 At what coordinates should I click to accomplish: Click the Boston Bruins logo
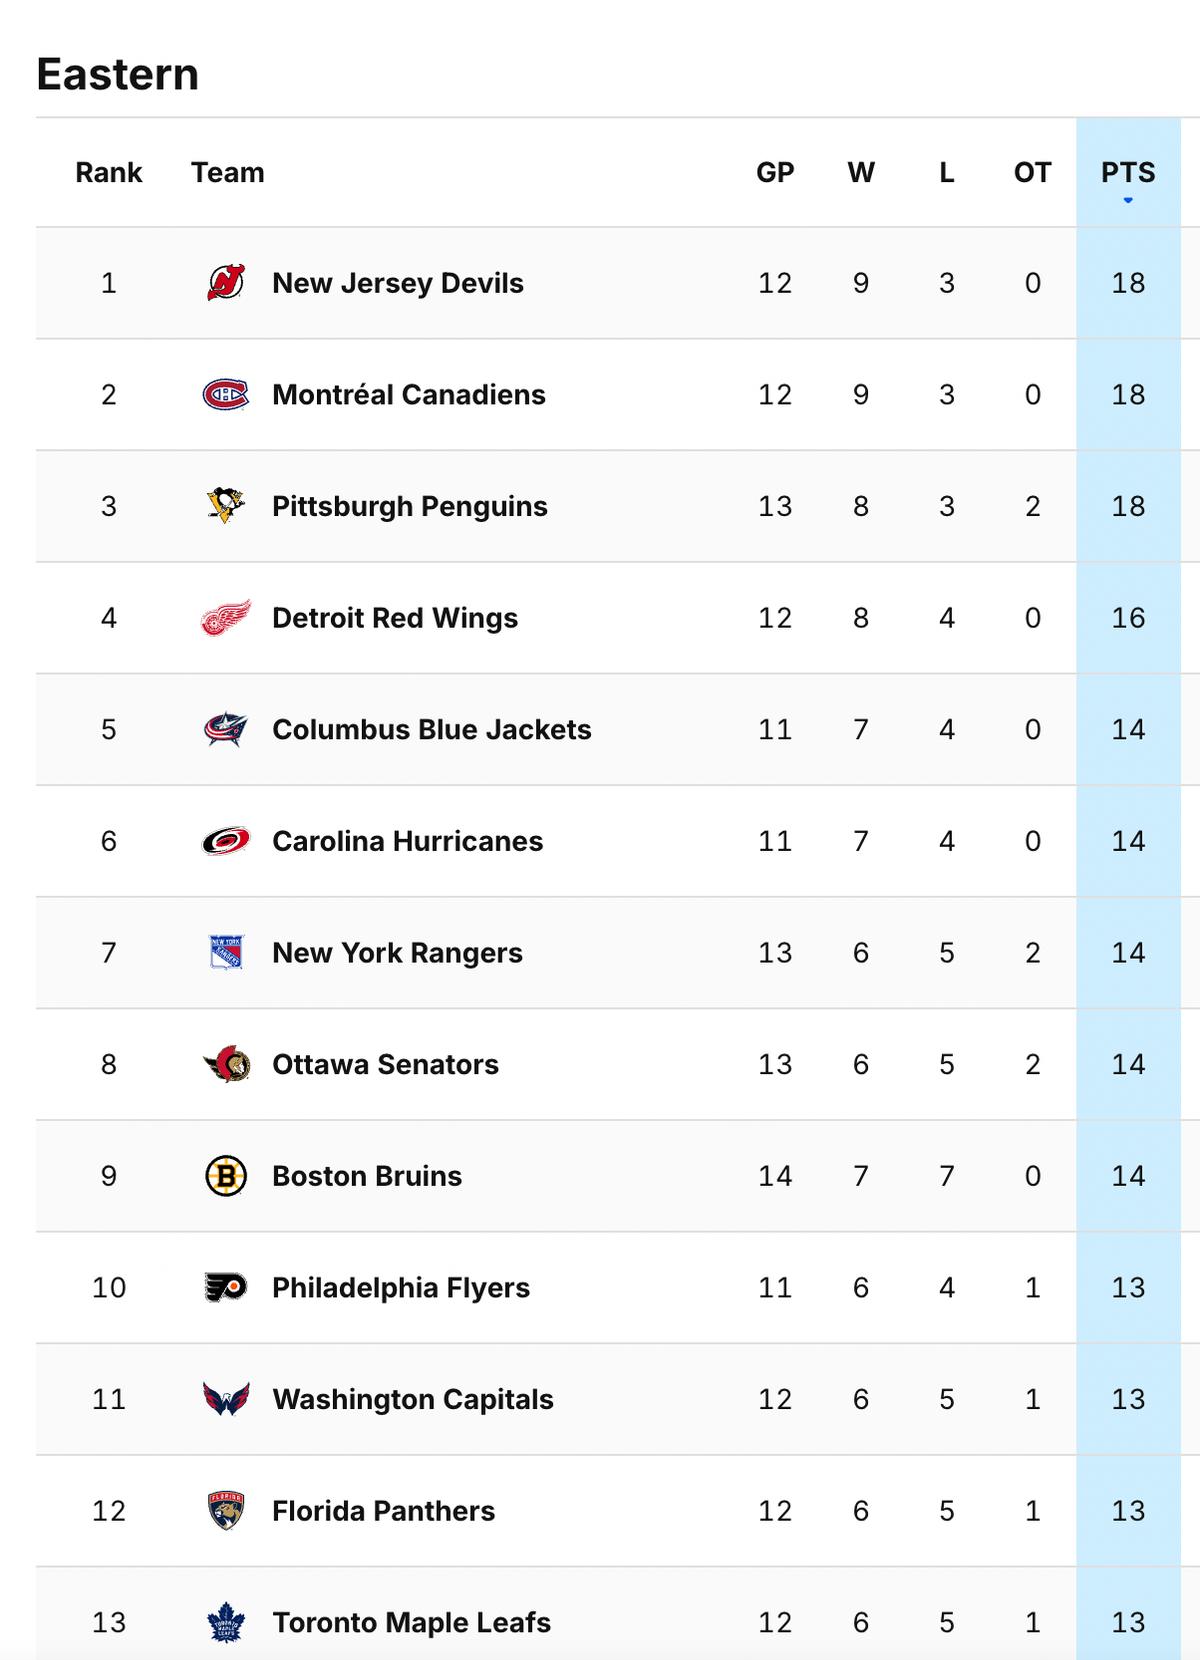pyautogui.click(x=226, y=1176)
